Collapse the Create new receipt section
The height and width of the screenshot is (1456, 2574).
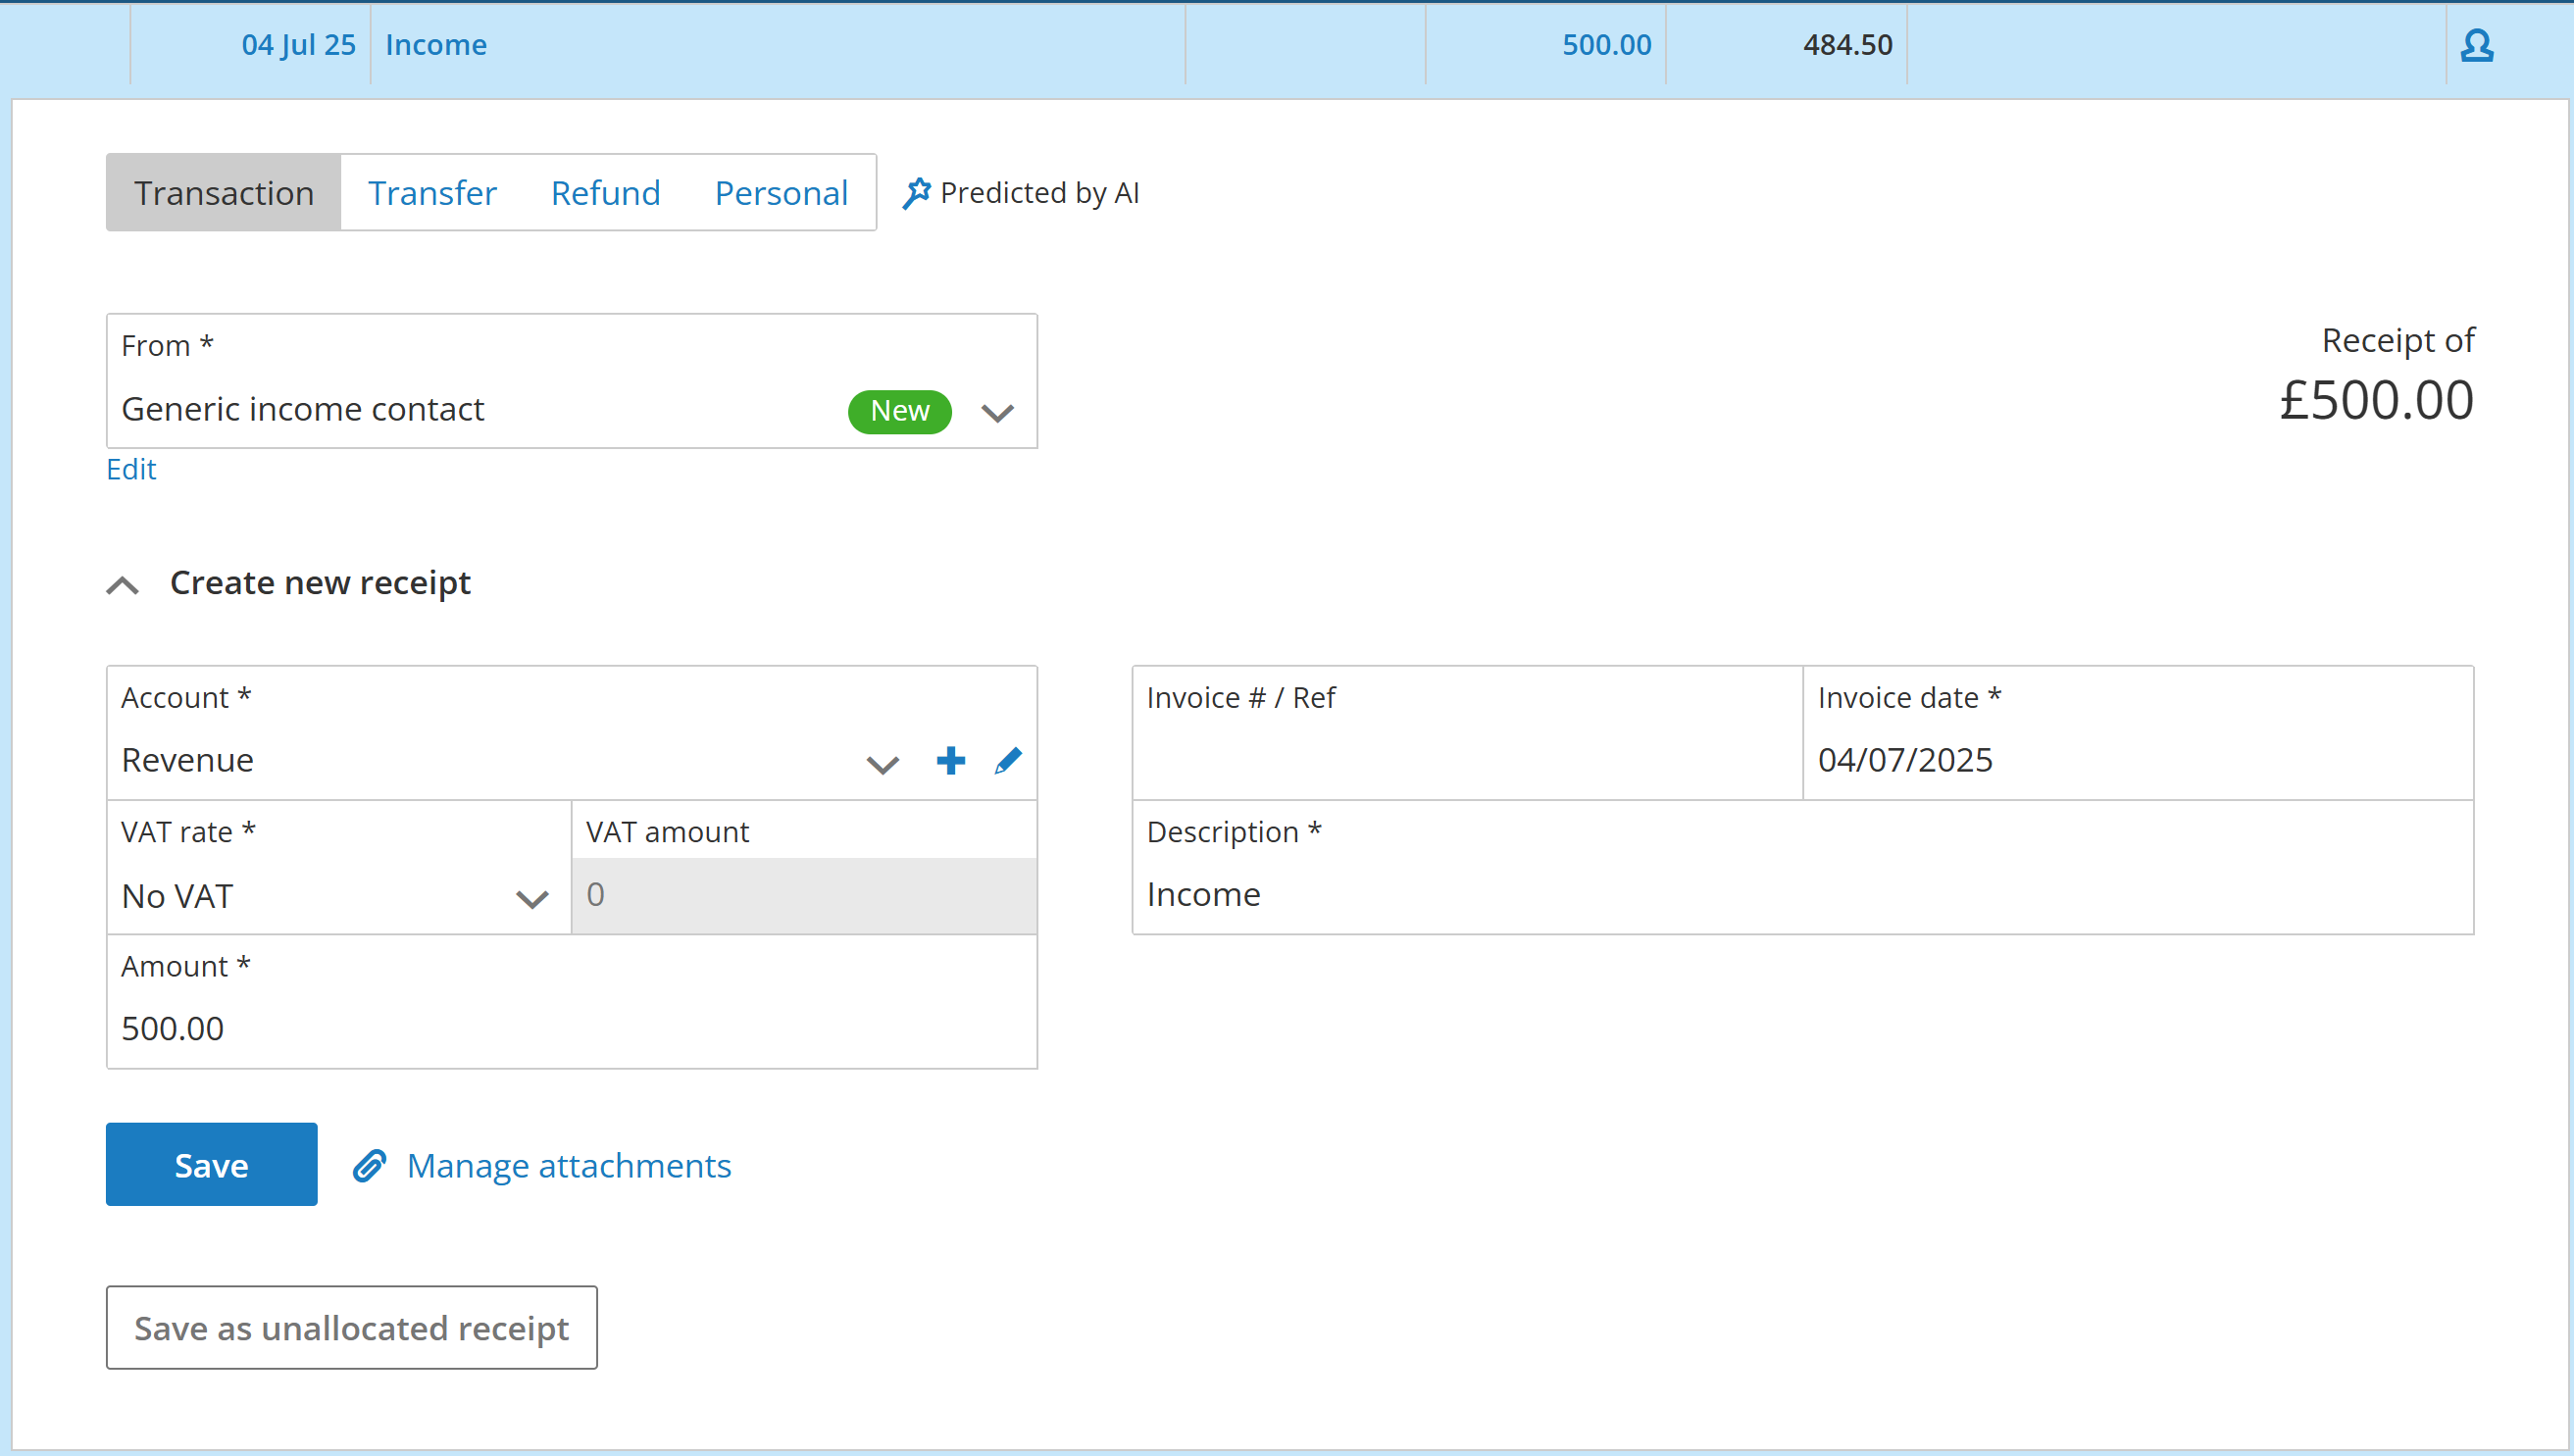(x=123, y=585)
